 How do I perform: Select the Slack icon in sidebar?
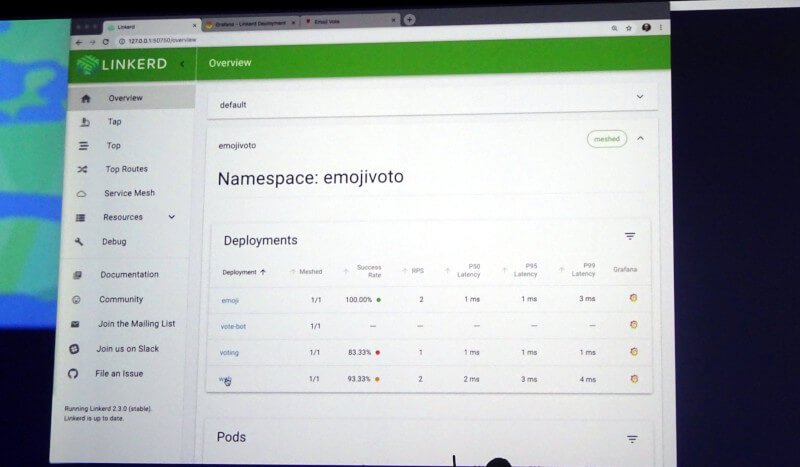coord(74,349)
